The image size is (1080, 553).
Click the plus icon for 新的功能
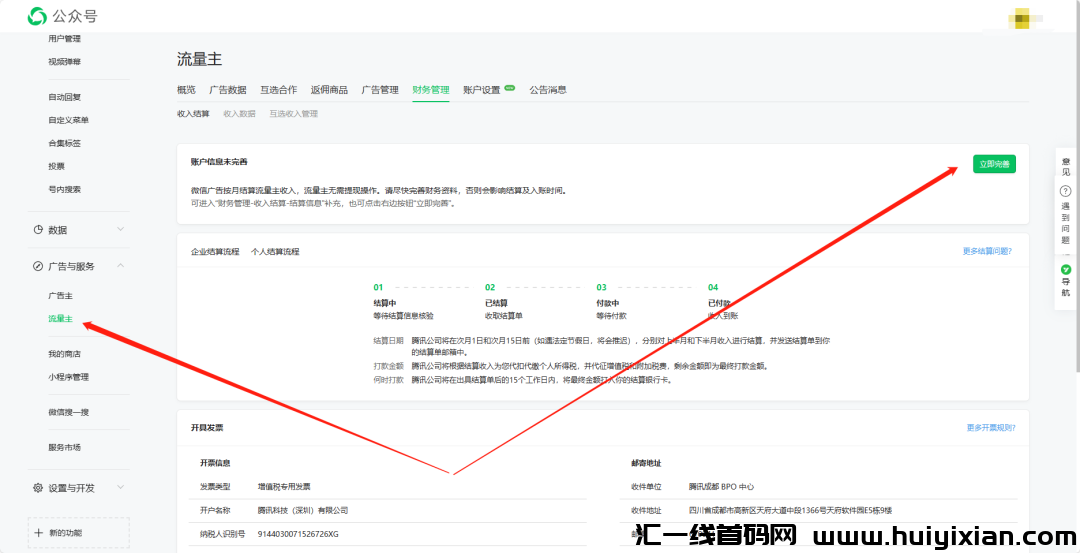[38, 532]
